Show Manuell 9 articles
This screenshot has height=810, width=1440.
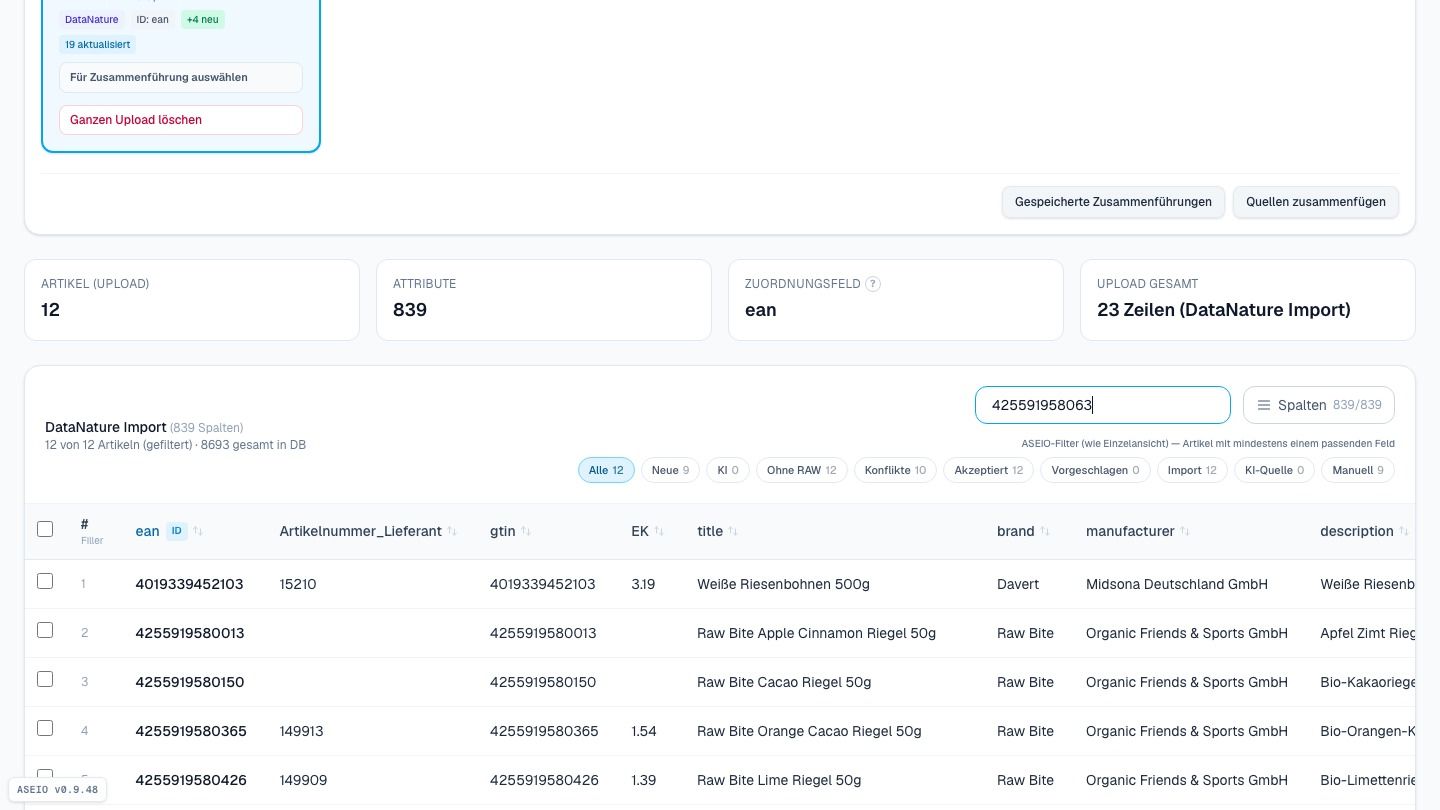coord(1358,470)
